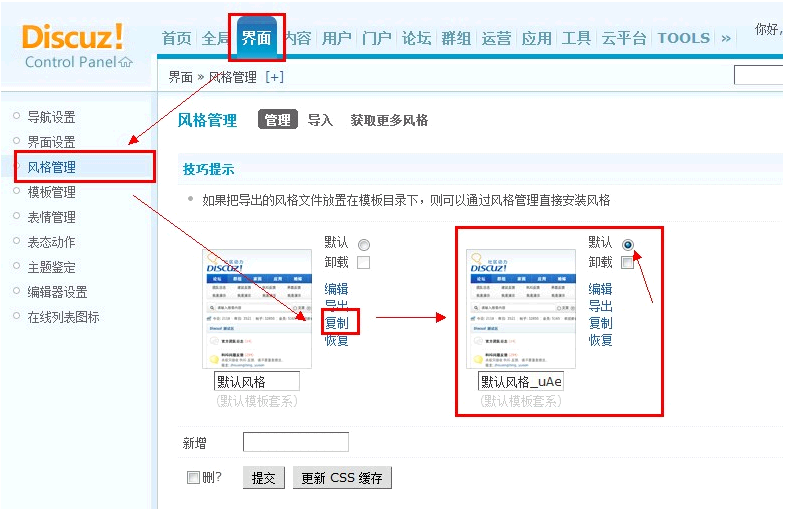Click the 默认风格_uAe name field
The image size is (785, 509).
point(521,381)
